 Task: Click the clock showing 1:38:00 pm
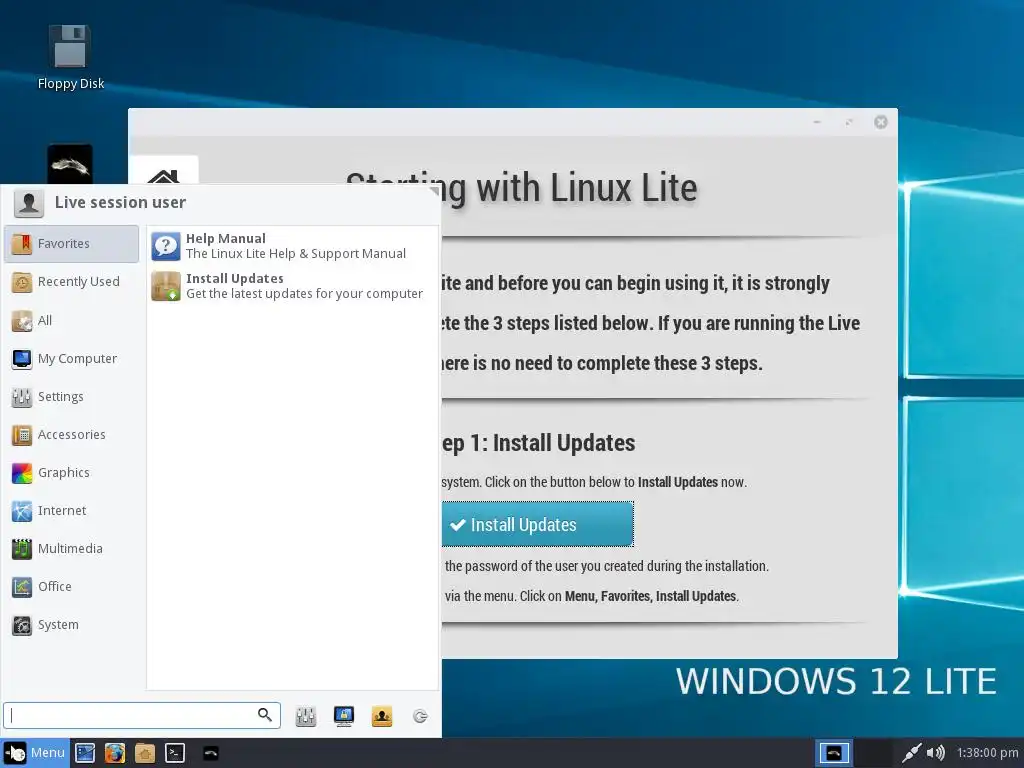(987, 753)
